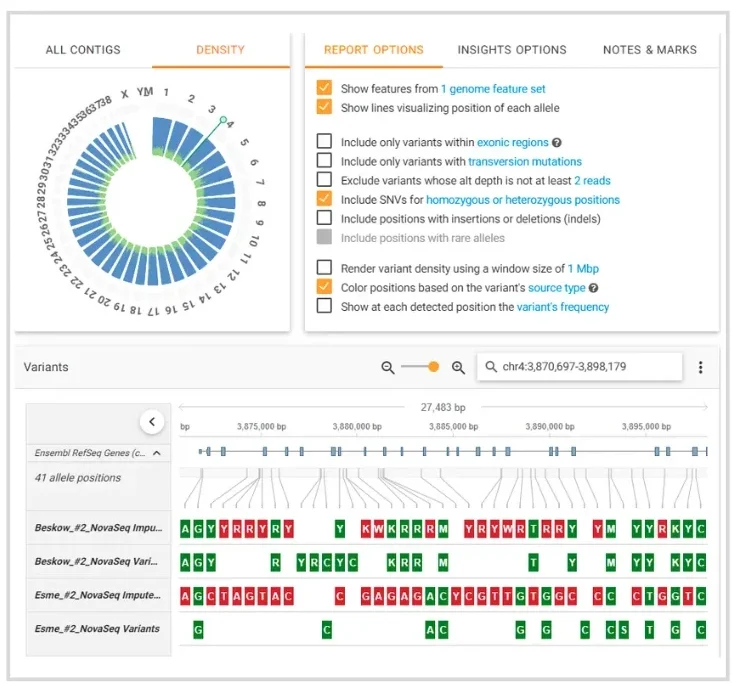Open the 2 reads depth selector
Image resolution: width=735 pixels, height=693 pixels.
[x=592, y=181]
